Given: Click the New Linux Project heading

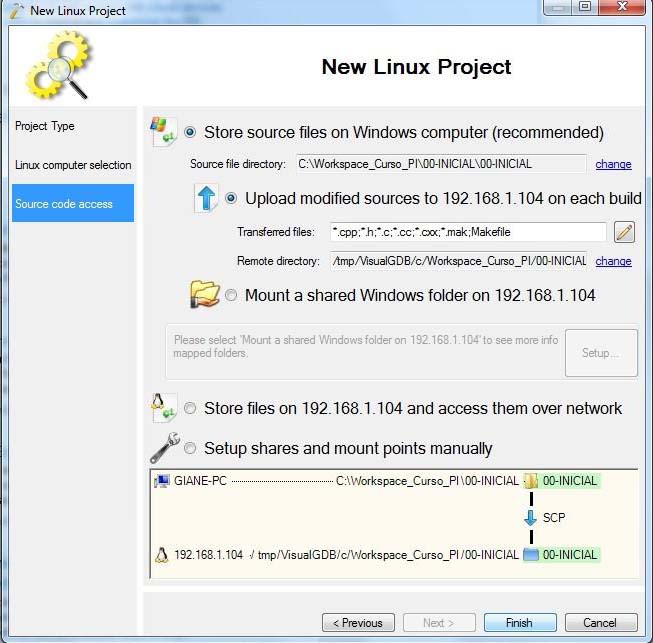Looking at the screenshot, I should (x=416, y=67).
